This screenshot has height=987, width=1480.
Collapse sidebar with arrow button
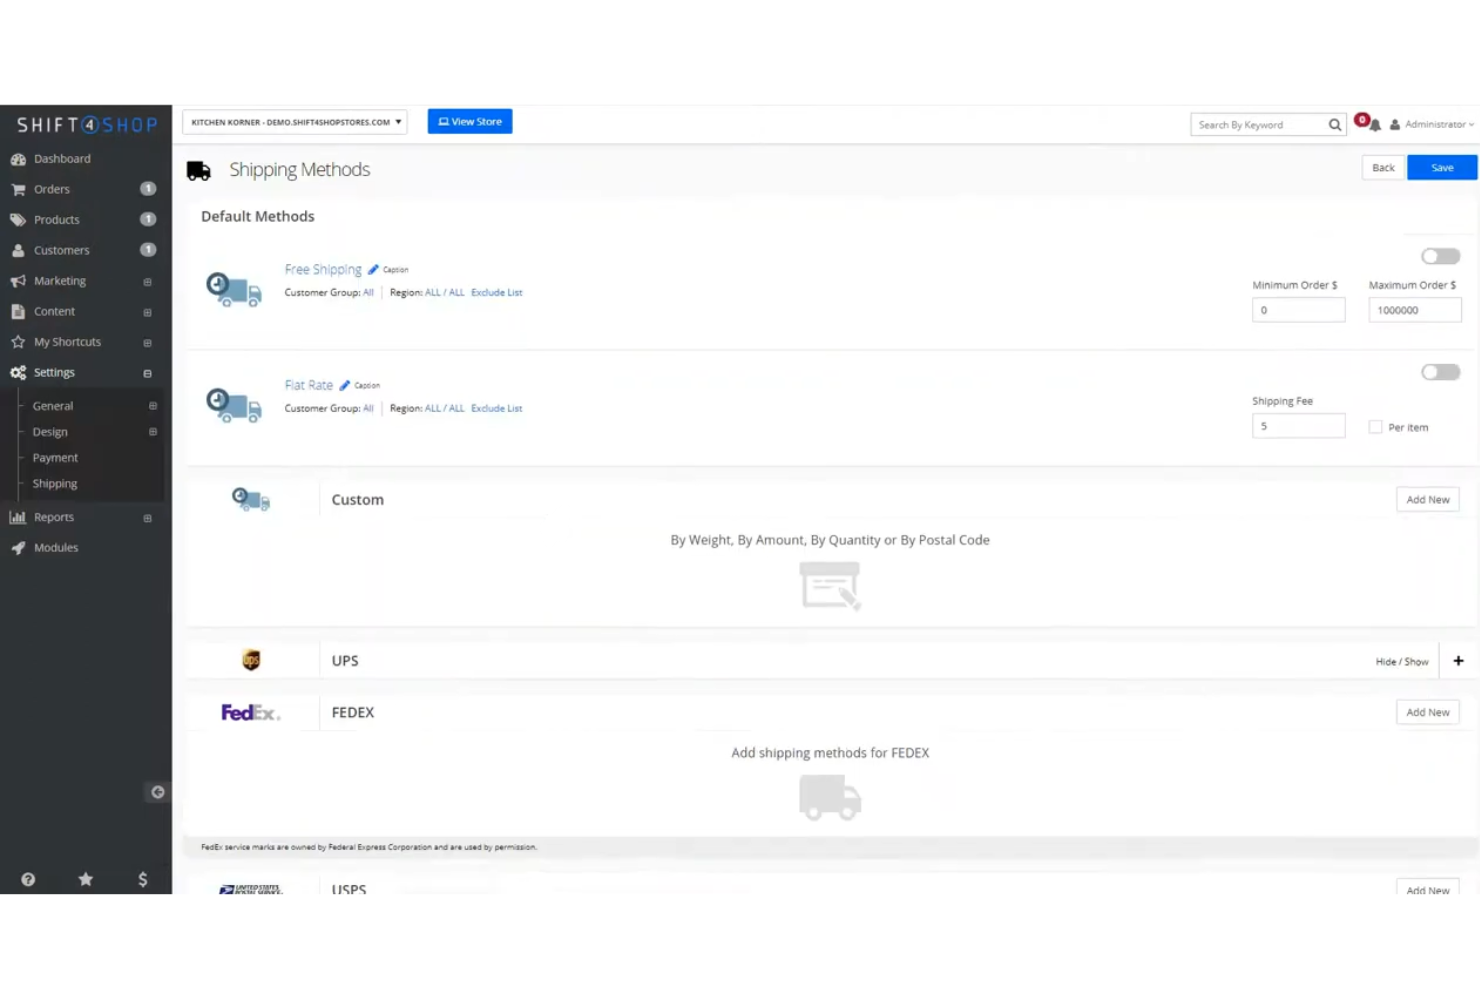pos(157,792)
